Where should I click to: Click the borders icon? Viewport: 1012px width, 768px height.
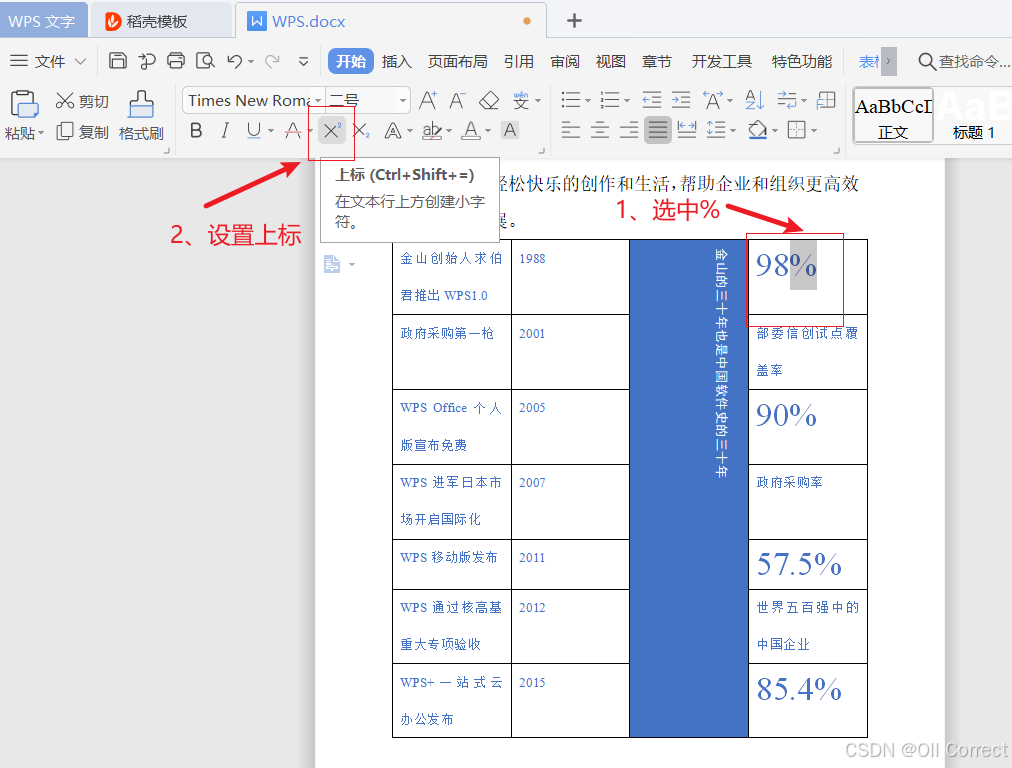796,130
